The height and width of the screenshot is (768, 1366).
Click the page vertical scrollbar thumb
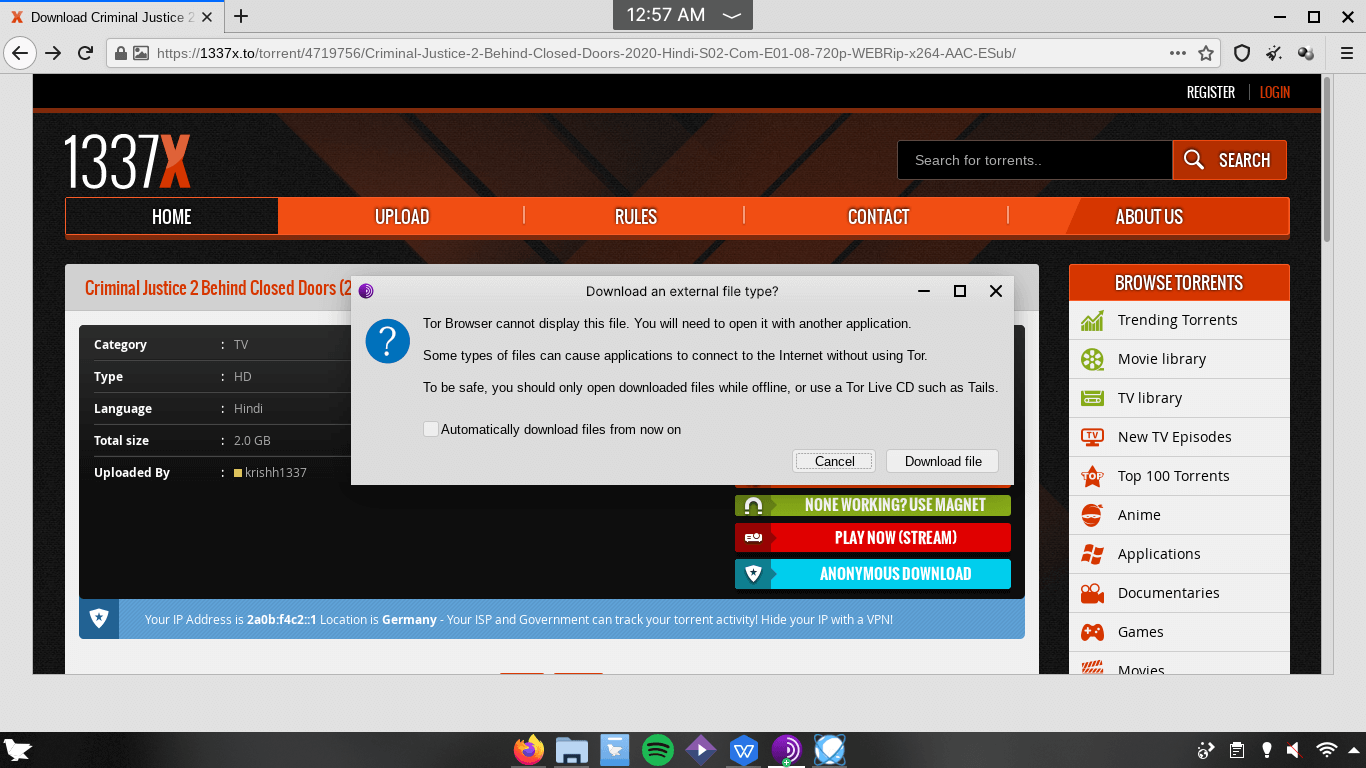[1327, 159]
